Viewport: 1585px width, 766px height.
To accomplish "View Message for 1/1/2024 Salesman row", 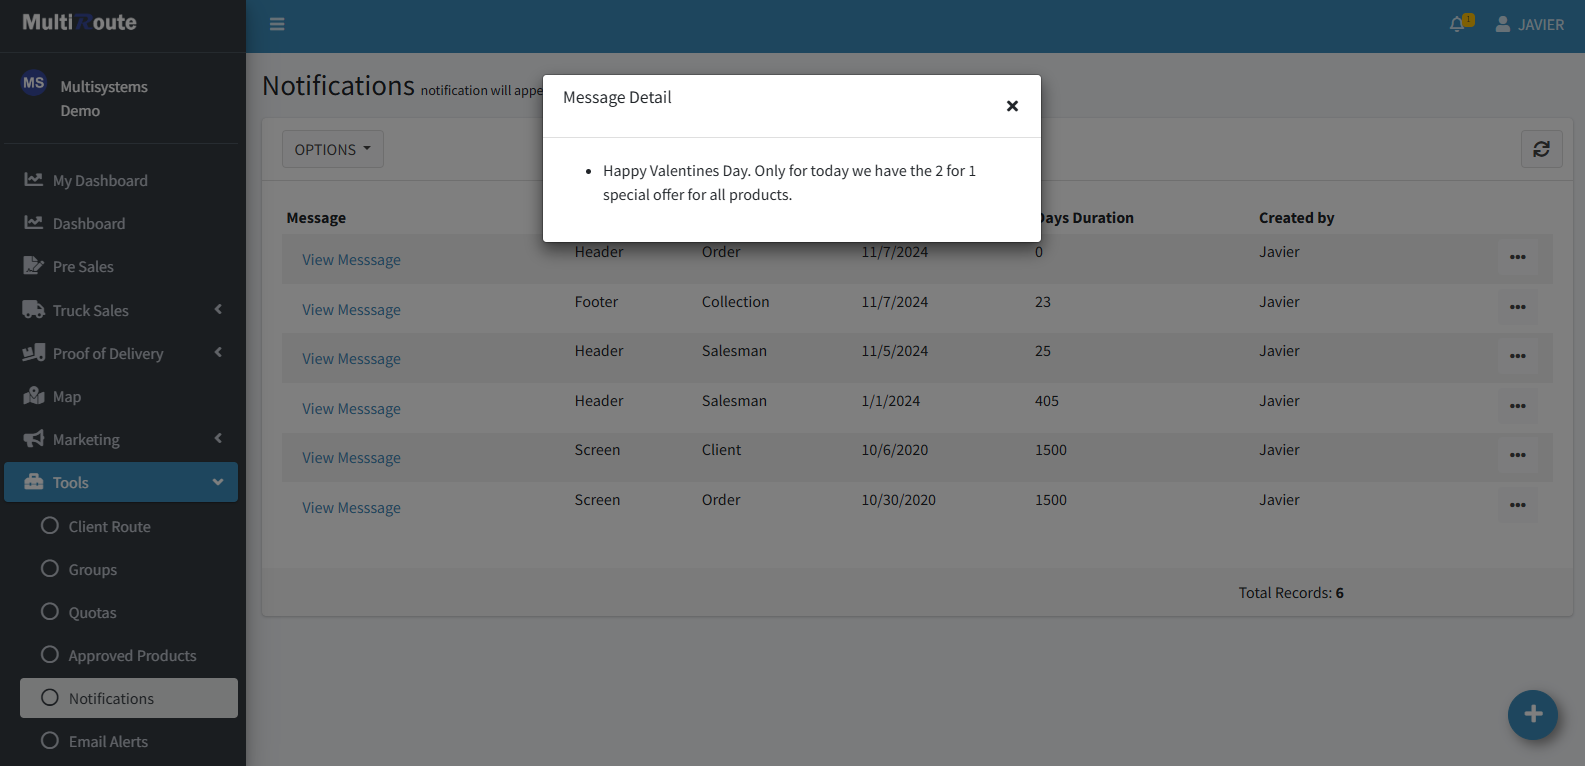I will pyautogui.click(x=351, y=409).
